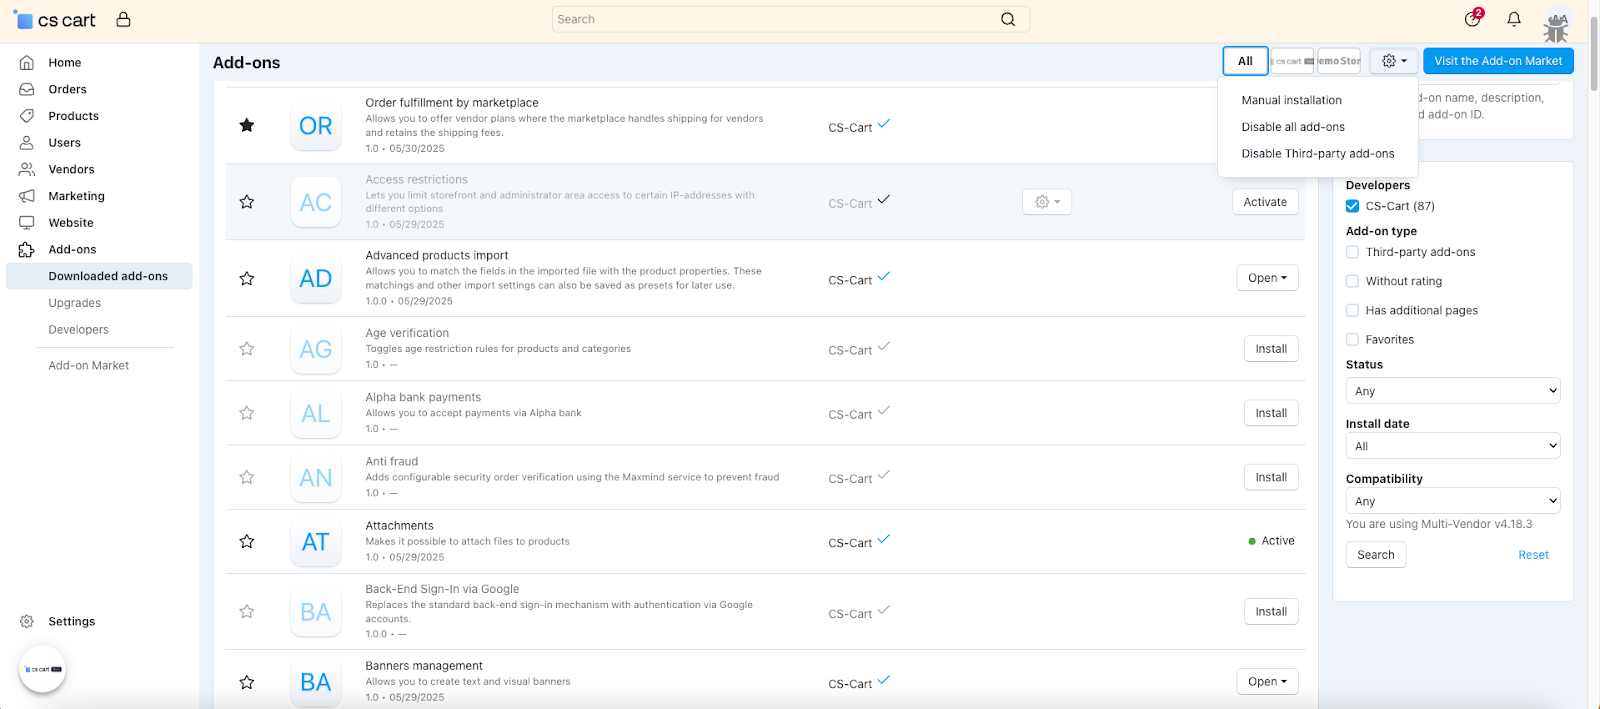The height and width of the screenshot is (709, 1600).
Task: Open the Install date dropdown
Action: click(1453, 446)
